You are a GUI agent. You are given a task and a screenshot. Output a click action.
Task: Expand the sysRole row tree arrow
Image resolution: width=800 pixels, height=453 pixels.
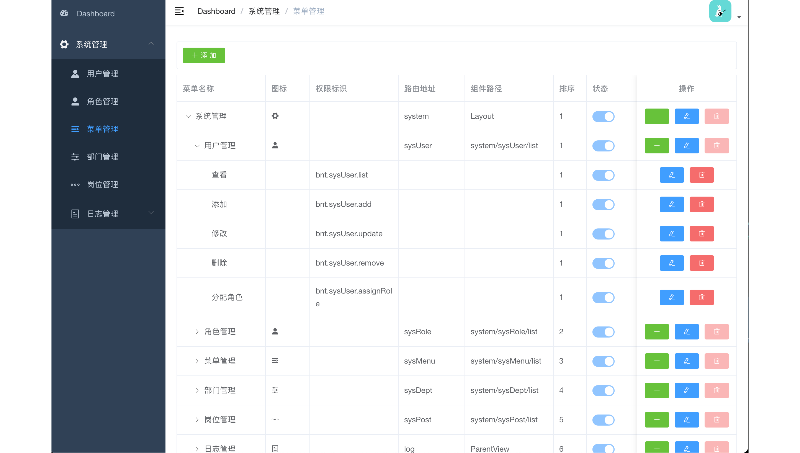click(196, 332)
